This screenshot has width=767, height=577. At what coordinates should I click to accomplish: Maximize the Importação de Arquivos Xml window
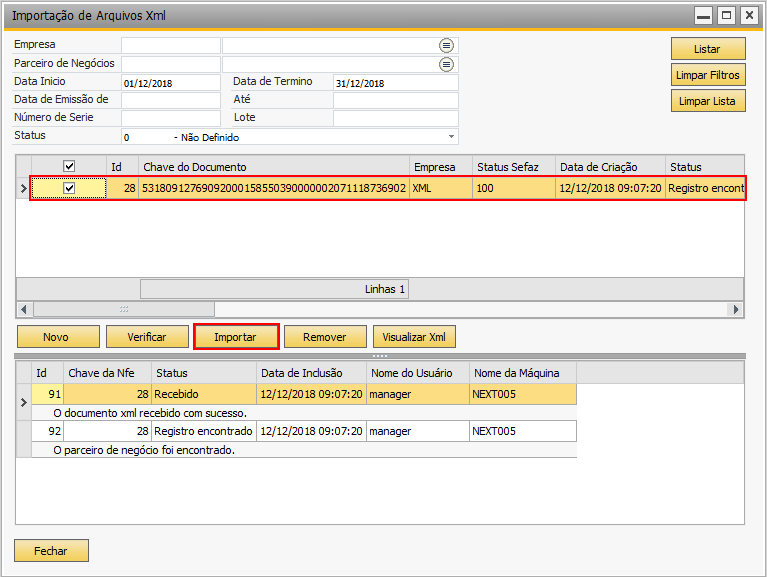click(x=726, y=16)
